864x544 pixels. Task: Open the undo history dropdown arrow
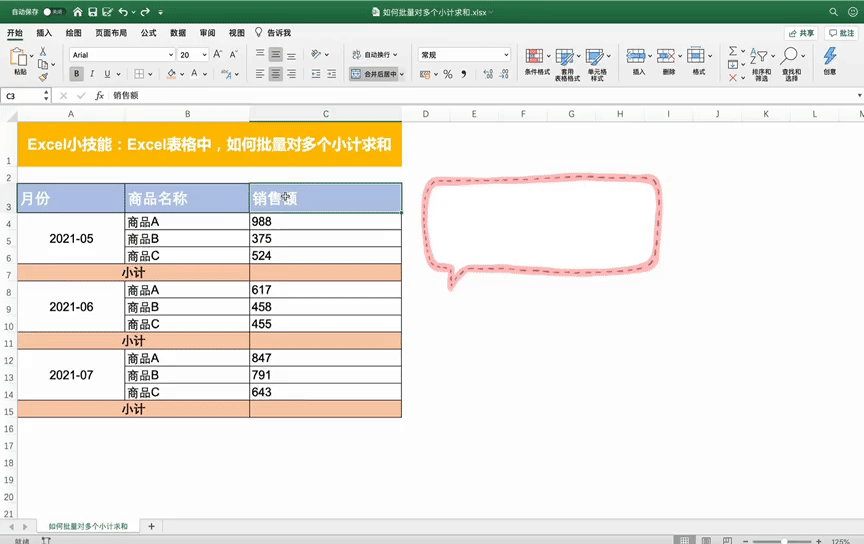pos(133,12)
